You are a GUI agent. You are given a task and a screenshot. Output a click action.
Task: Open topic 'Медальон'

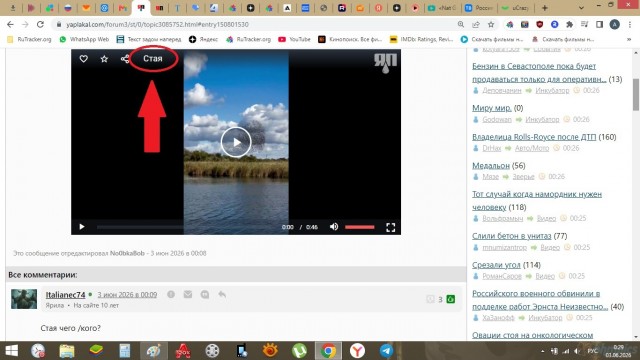click(x=491, y=165)
